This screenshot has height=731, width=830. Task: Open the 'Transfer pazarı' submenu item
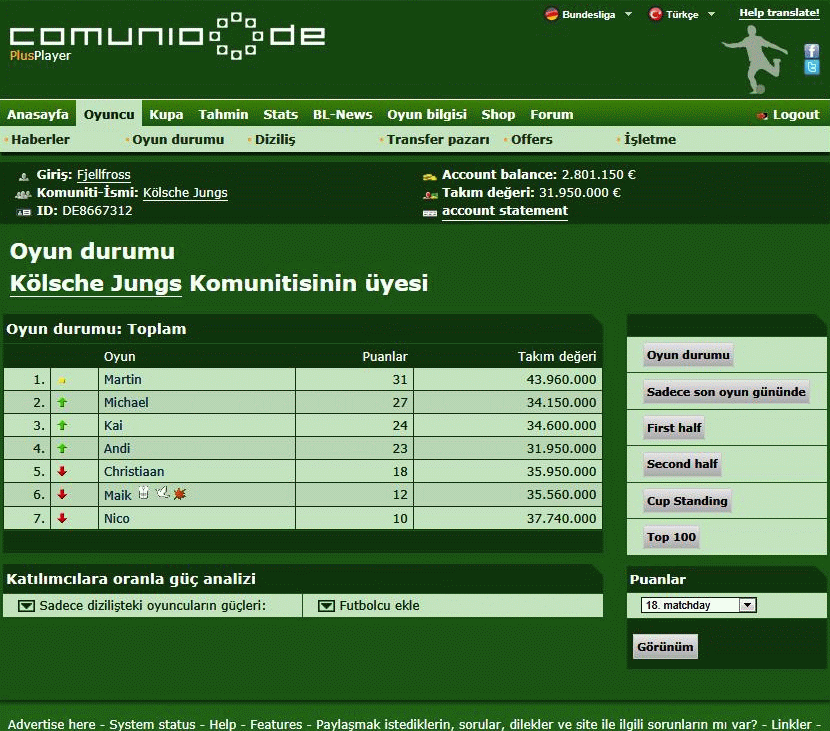click(x=437, y=139)
